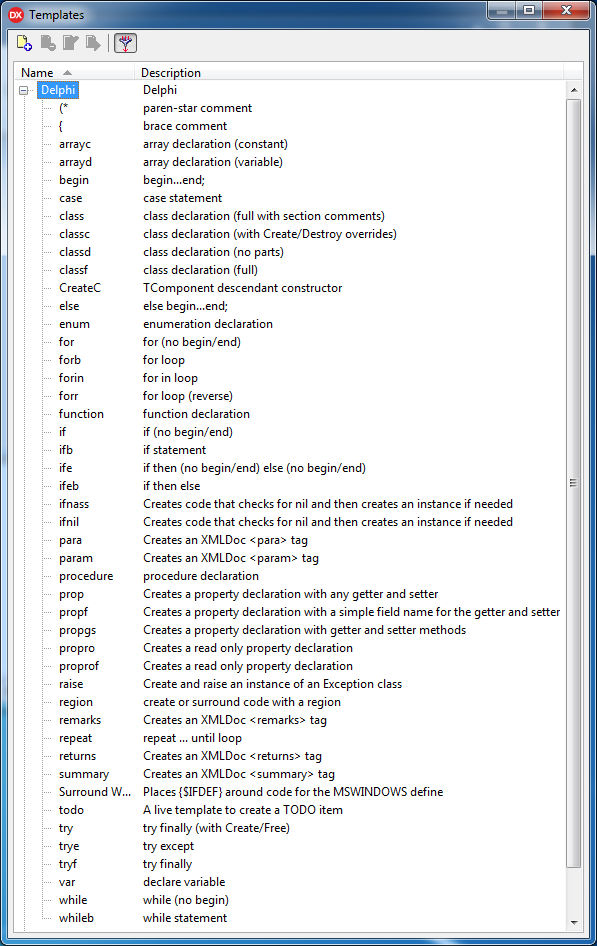Select the ifeb template
597x946 pixels.
[69, 486]
